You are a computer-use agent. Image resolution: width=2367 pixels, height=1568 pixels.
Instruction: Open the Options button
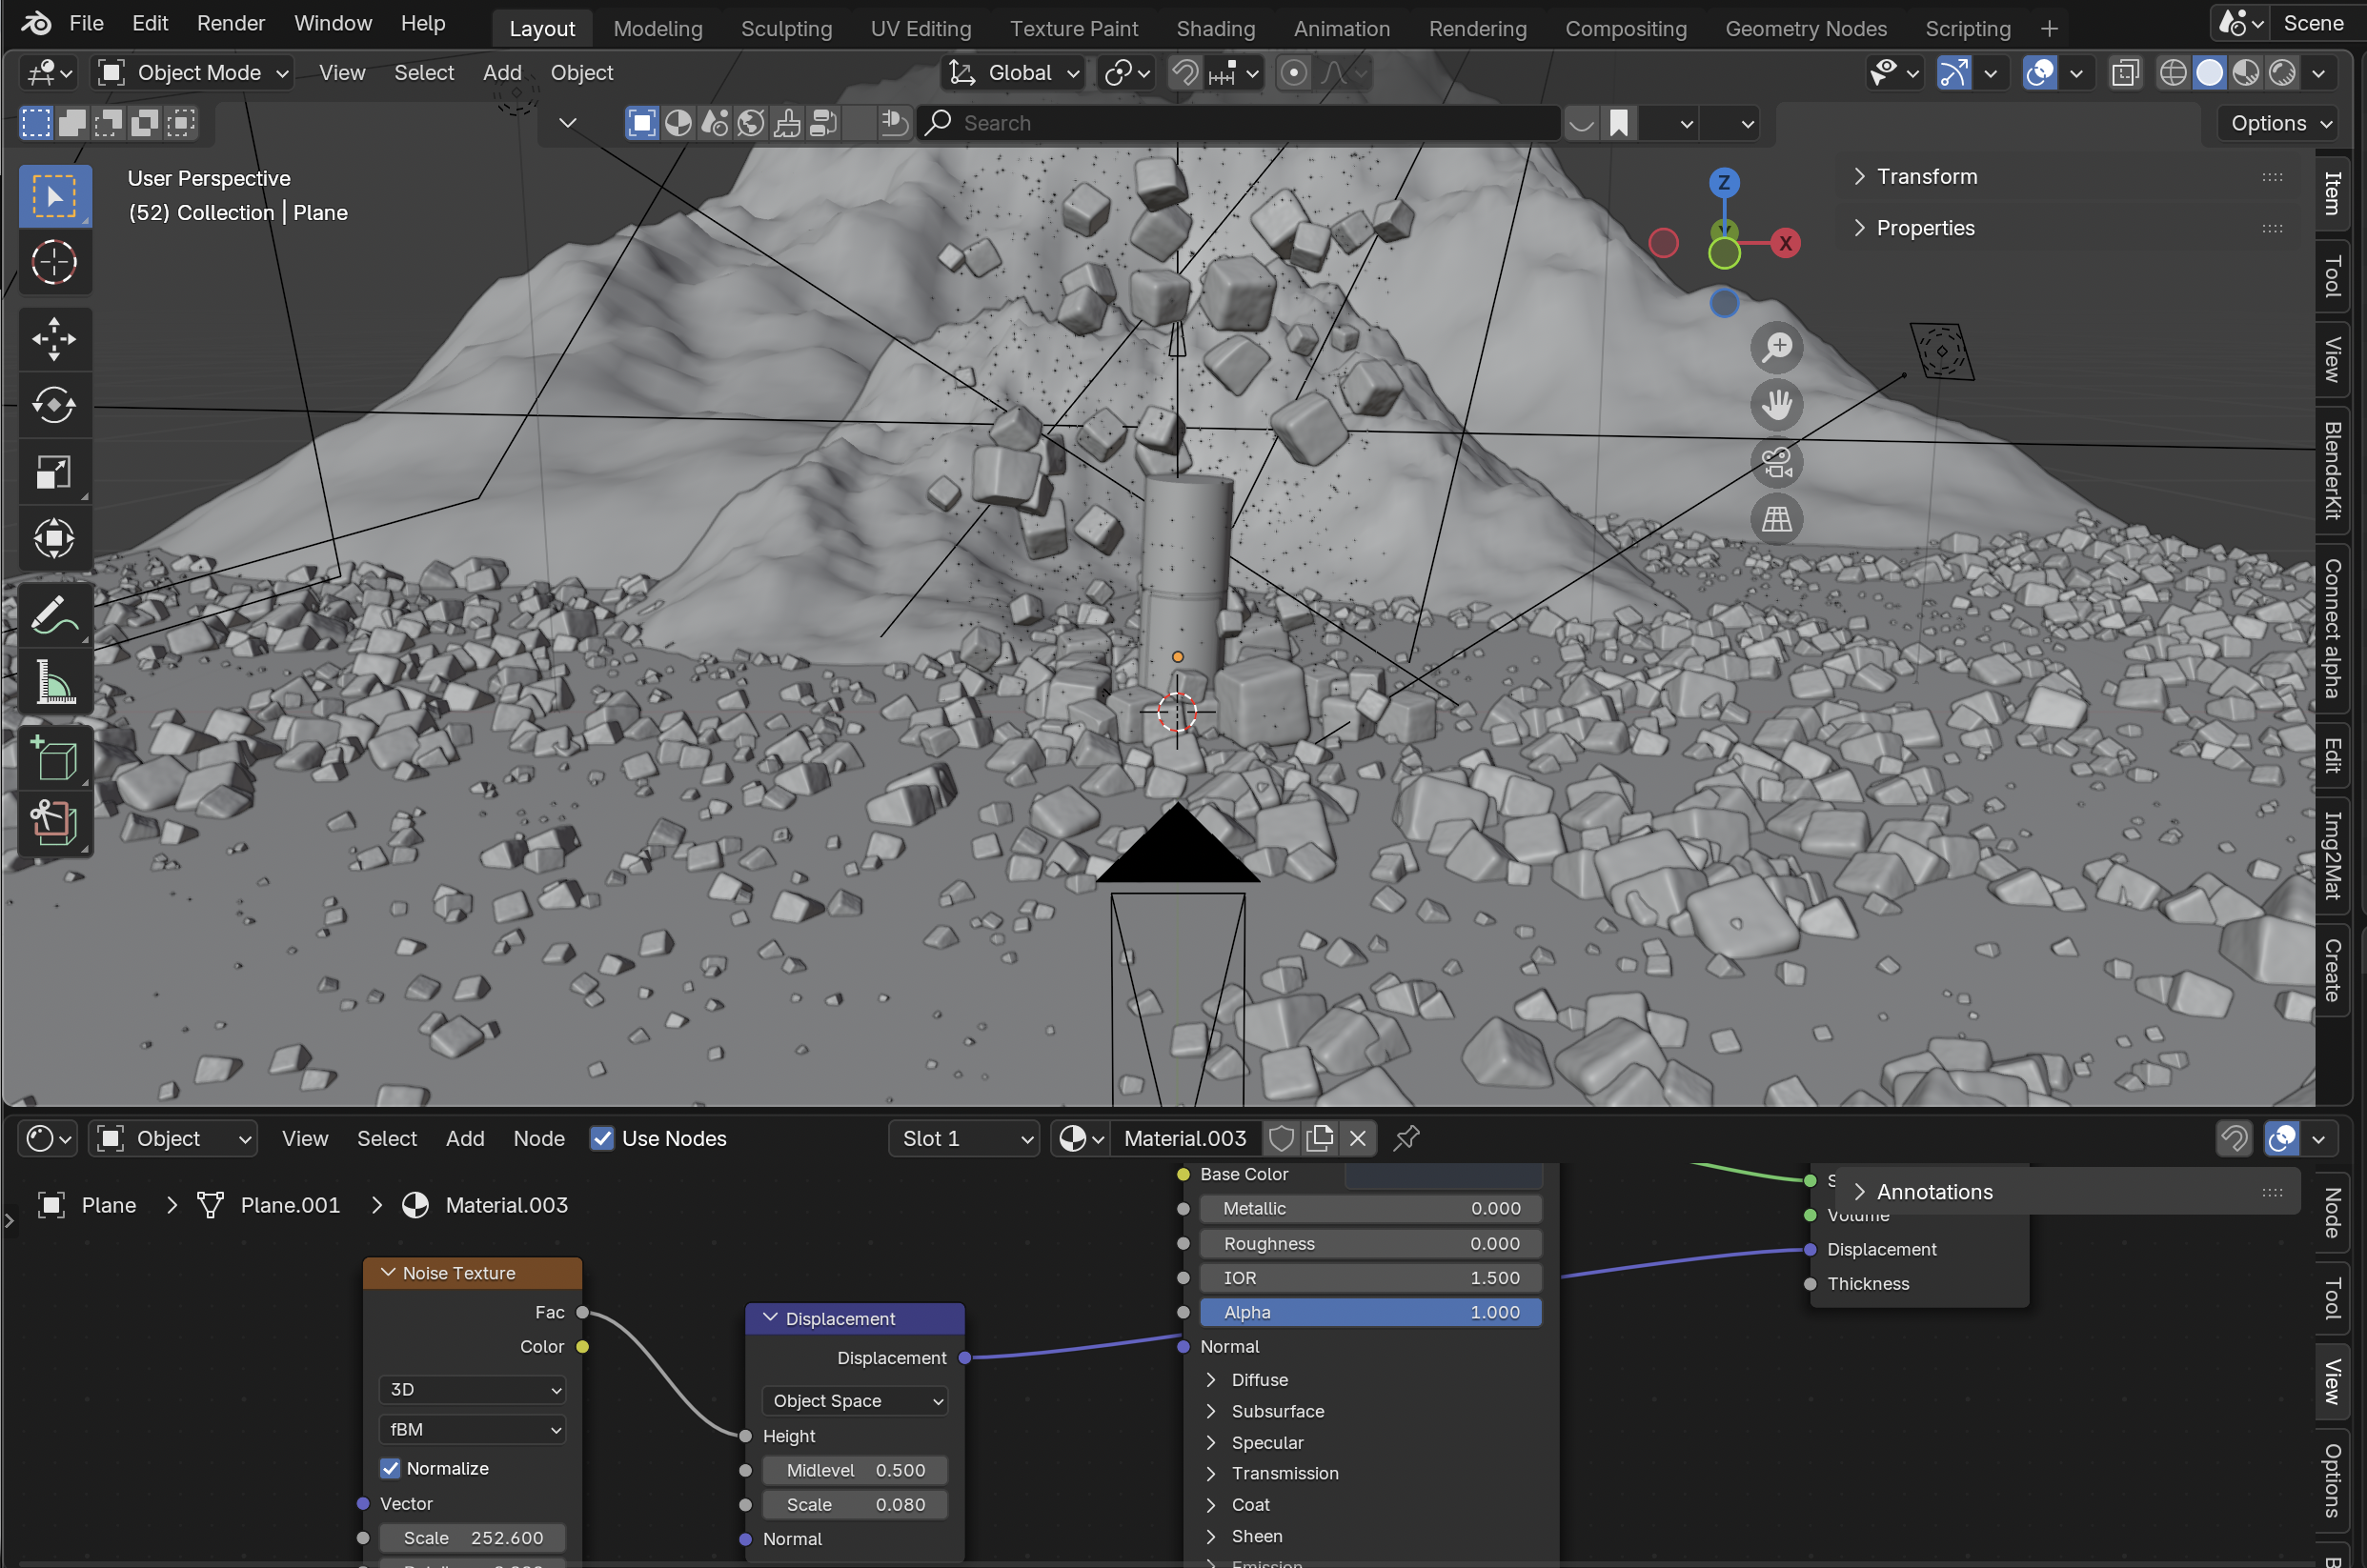point(2280,123)
